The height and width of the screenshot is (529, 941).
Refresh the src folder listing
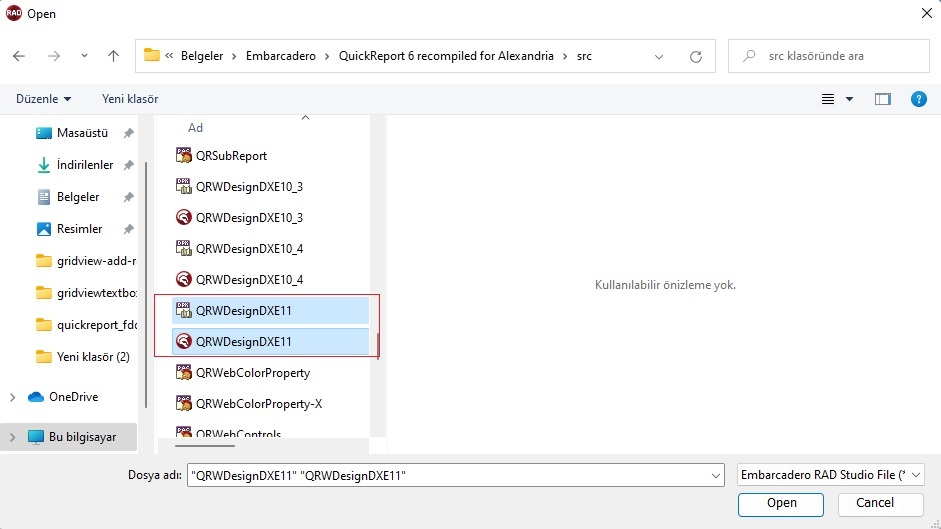696,56
